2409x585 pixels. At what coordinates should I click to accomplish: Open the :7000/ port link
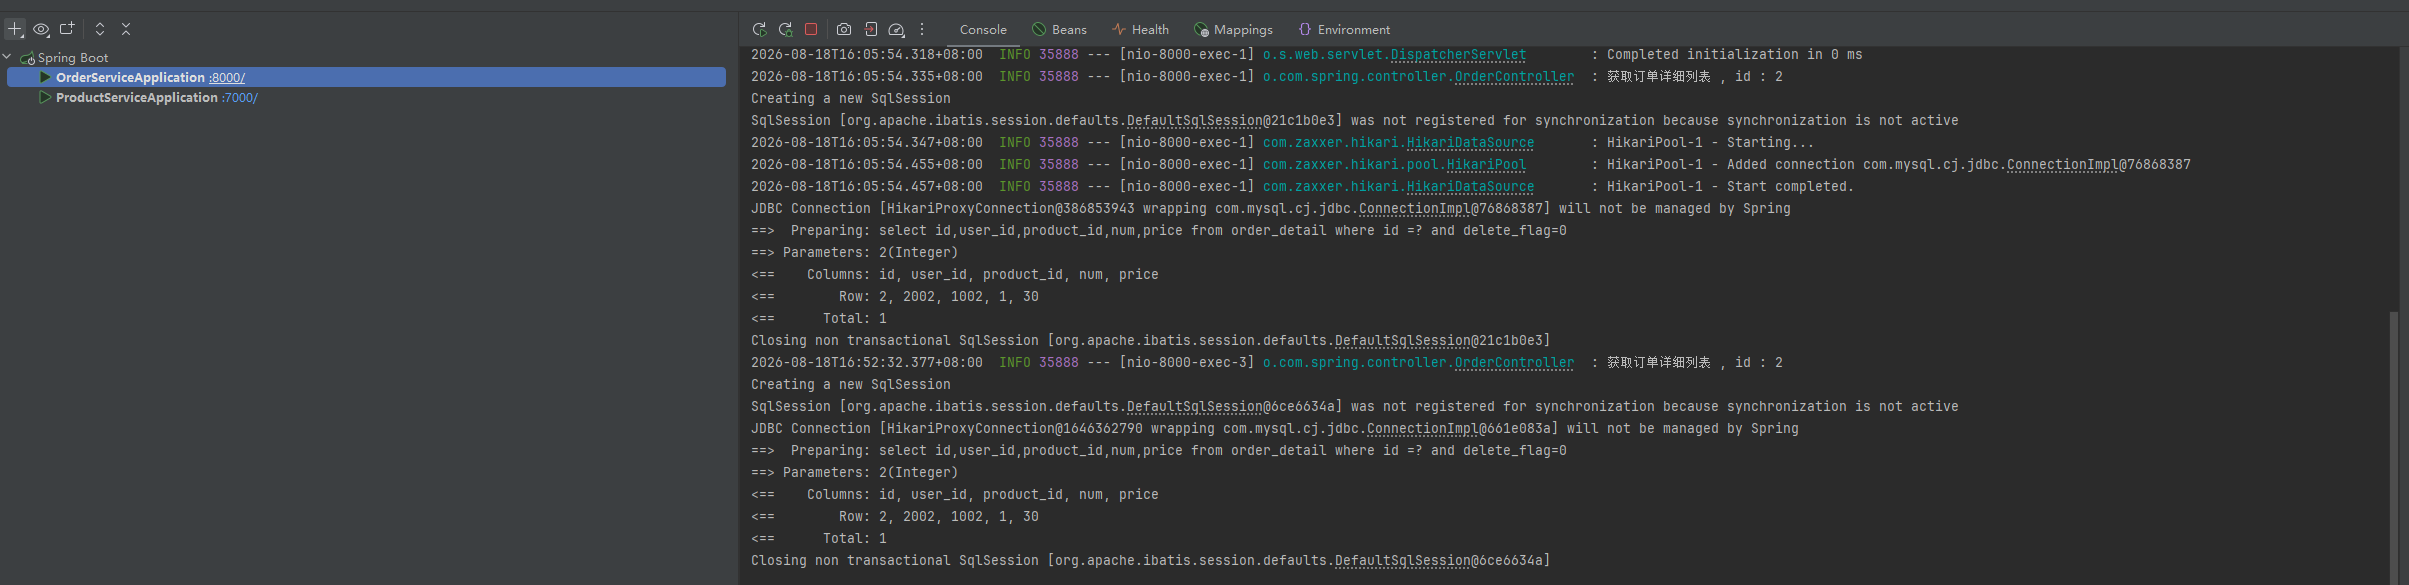pos(240,98)
